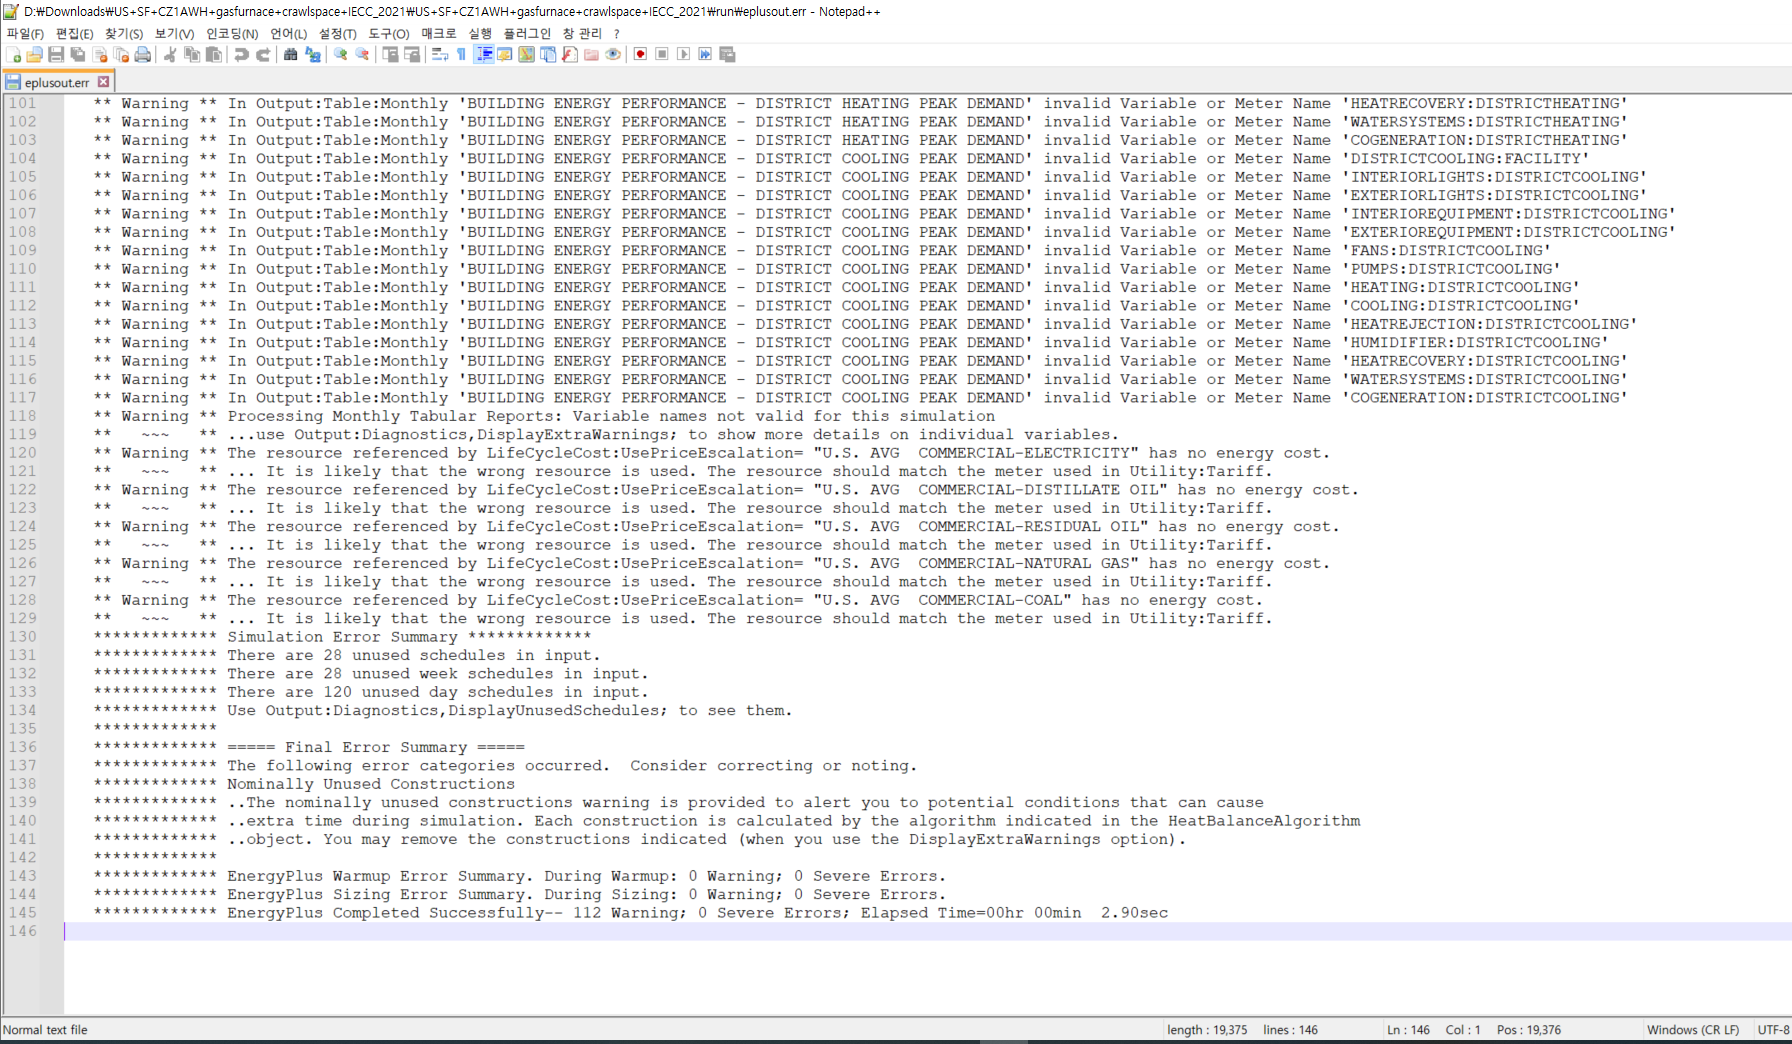This screenshot has width=1792, height=1044.
Task: Open the 찾기(S) menu
Action: point(124,33)
